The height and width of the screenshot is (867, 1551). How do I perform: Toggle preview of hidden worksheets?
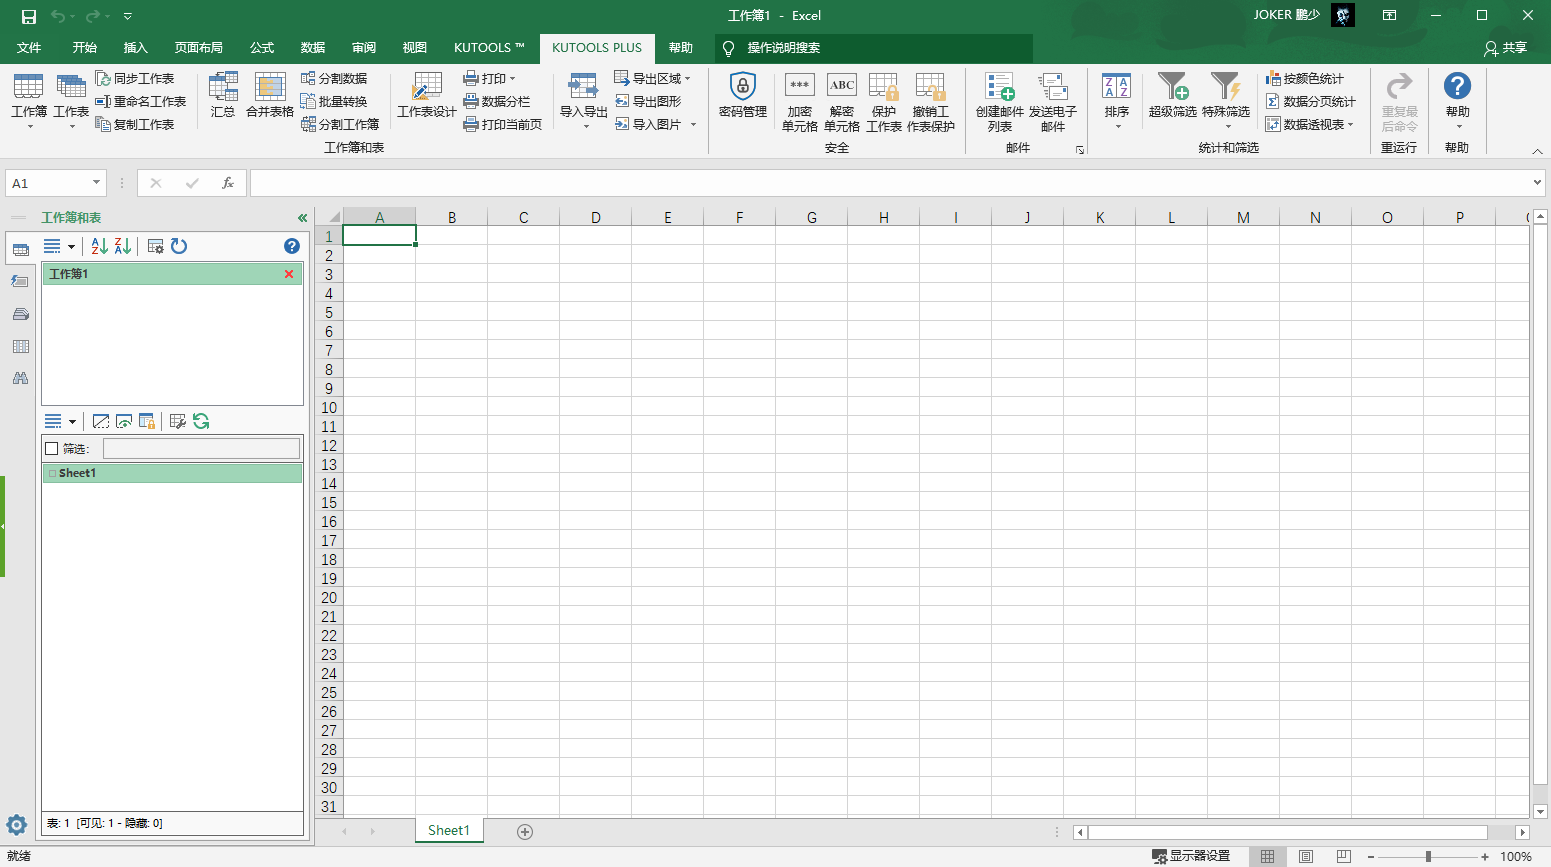[123, 421]
